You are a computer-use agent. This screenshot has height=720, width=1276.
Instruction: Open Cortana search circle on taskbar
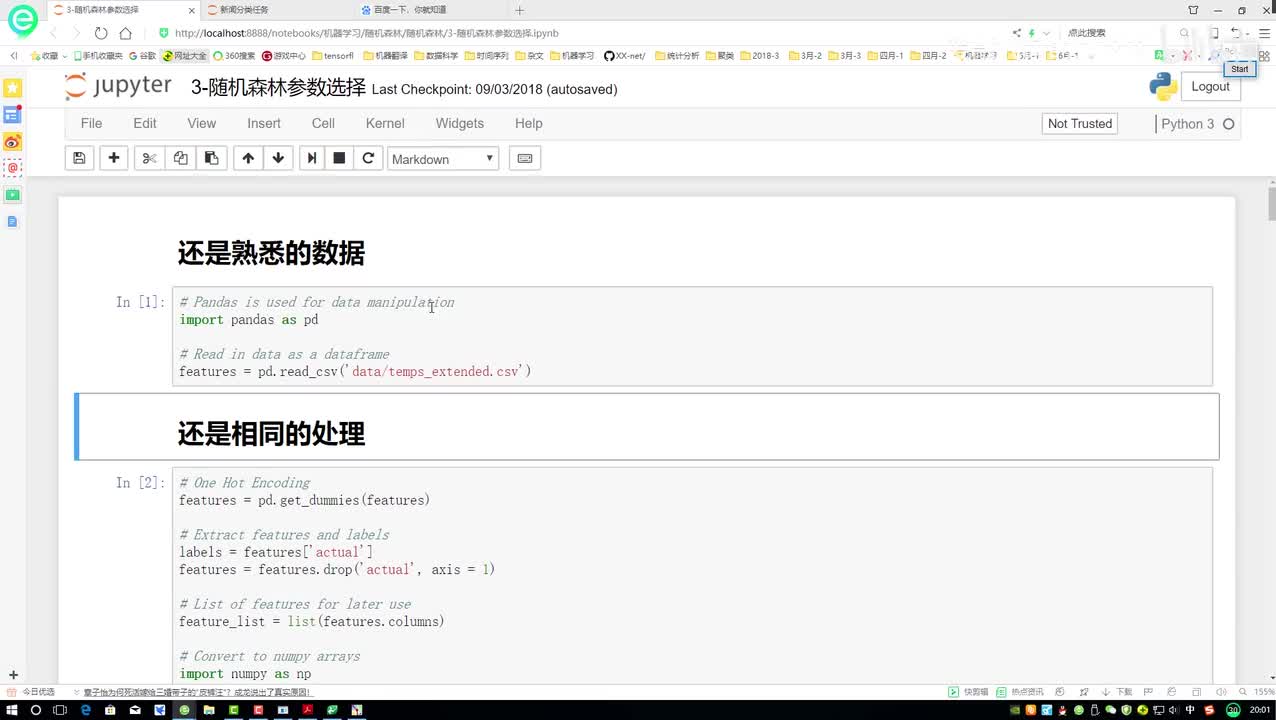click(x=36, y=710)
